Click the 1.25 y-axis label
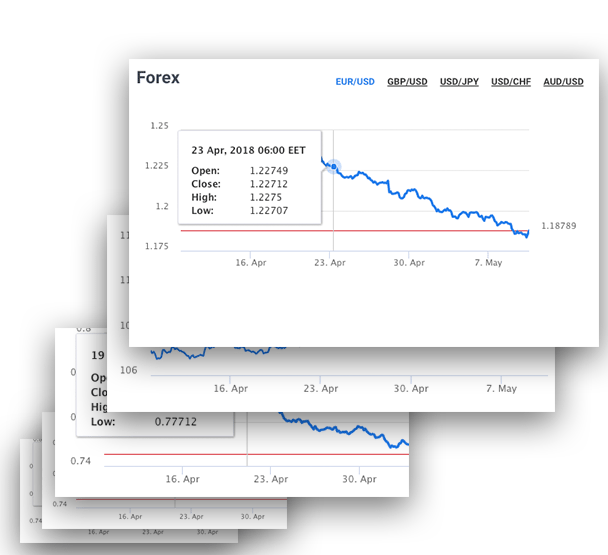 click(159, 126)
